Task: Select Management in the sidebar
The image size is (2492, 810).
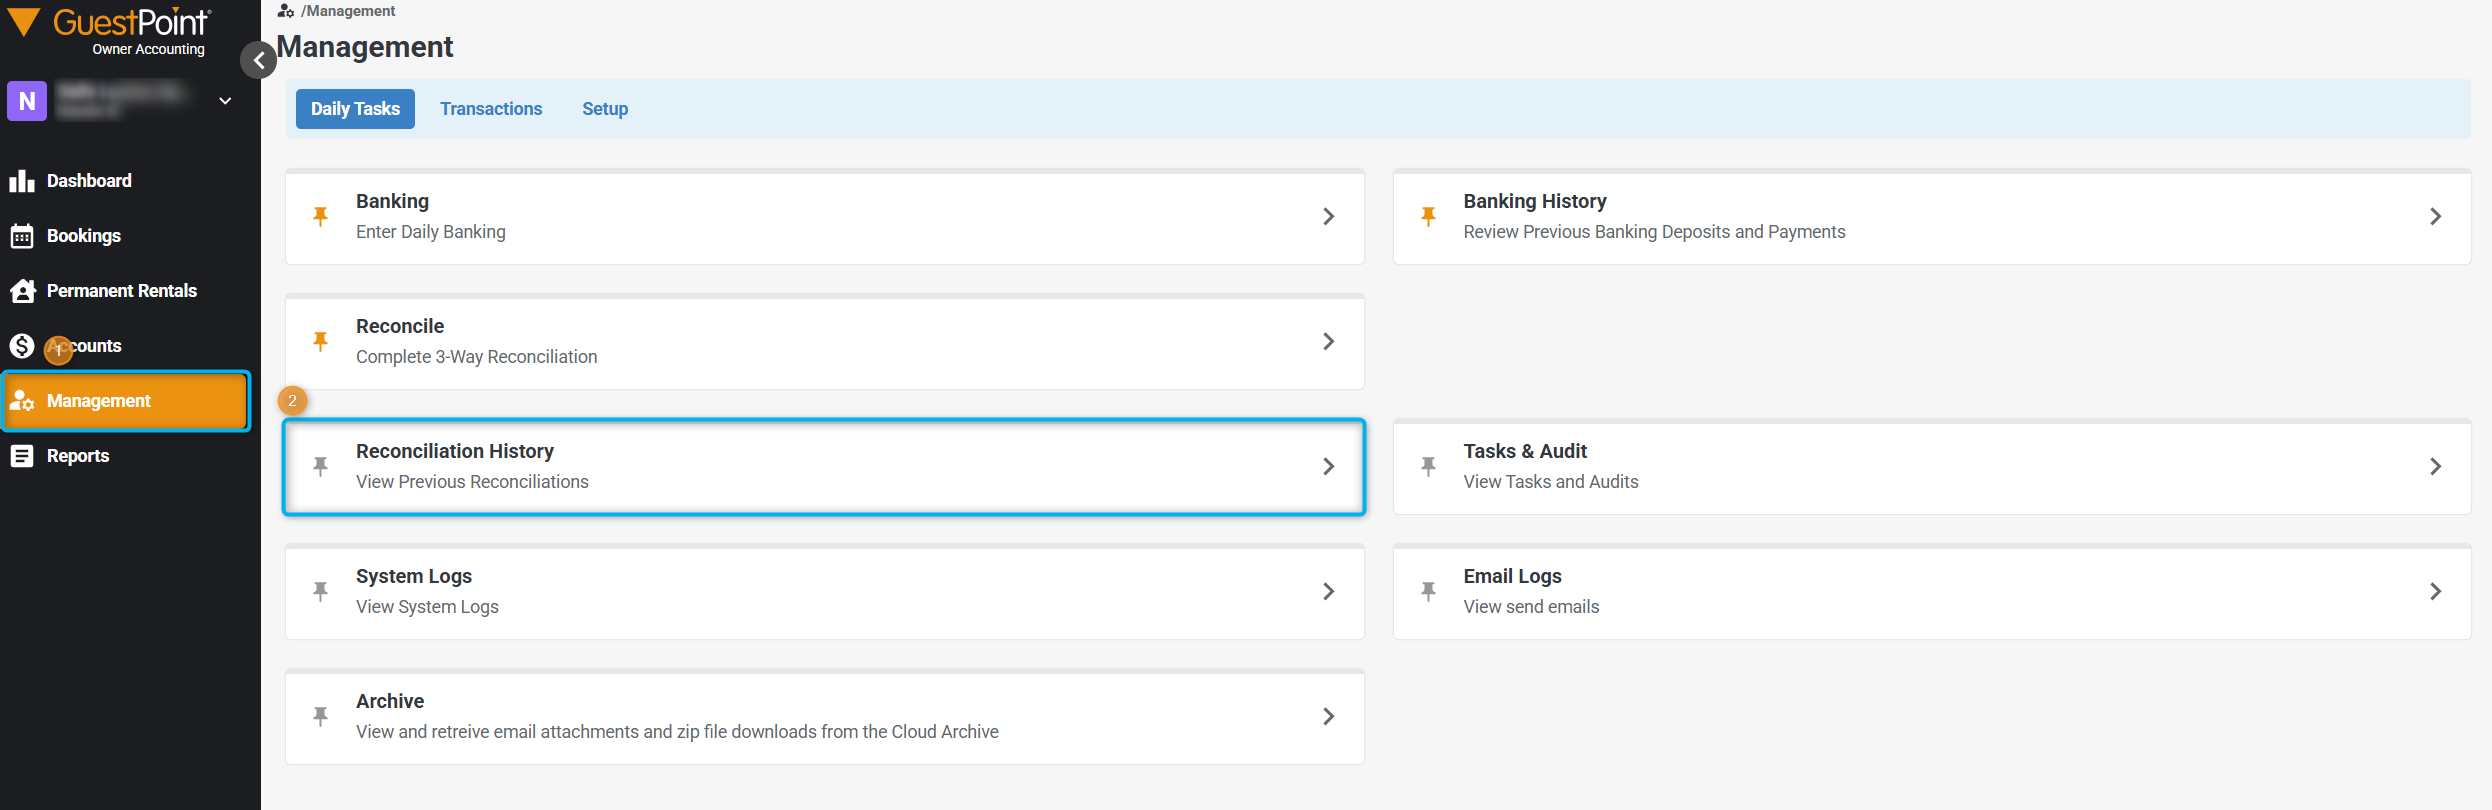Action: [x=126, y=401]
